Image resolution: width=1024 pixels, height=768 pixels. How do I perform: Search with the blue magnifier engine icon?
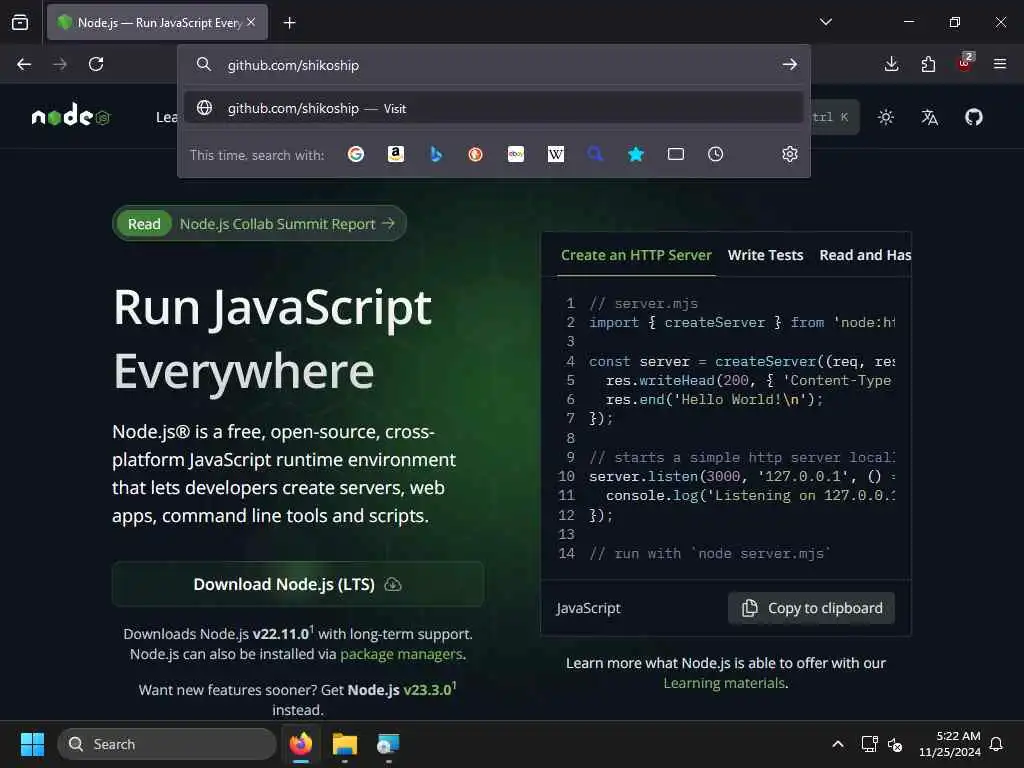595,154
